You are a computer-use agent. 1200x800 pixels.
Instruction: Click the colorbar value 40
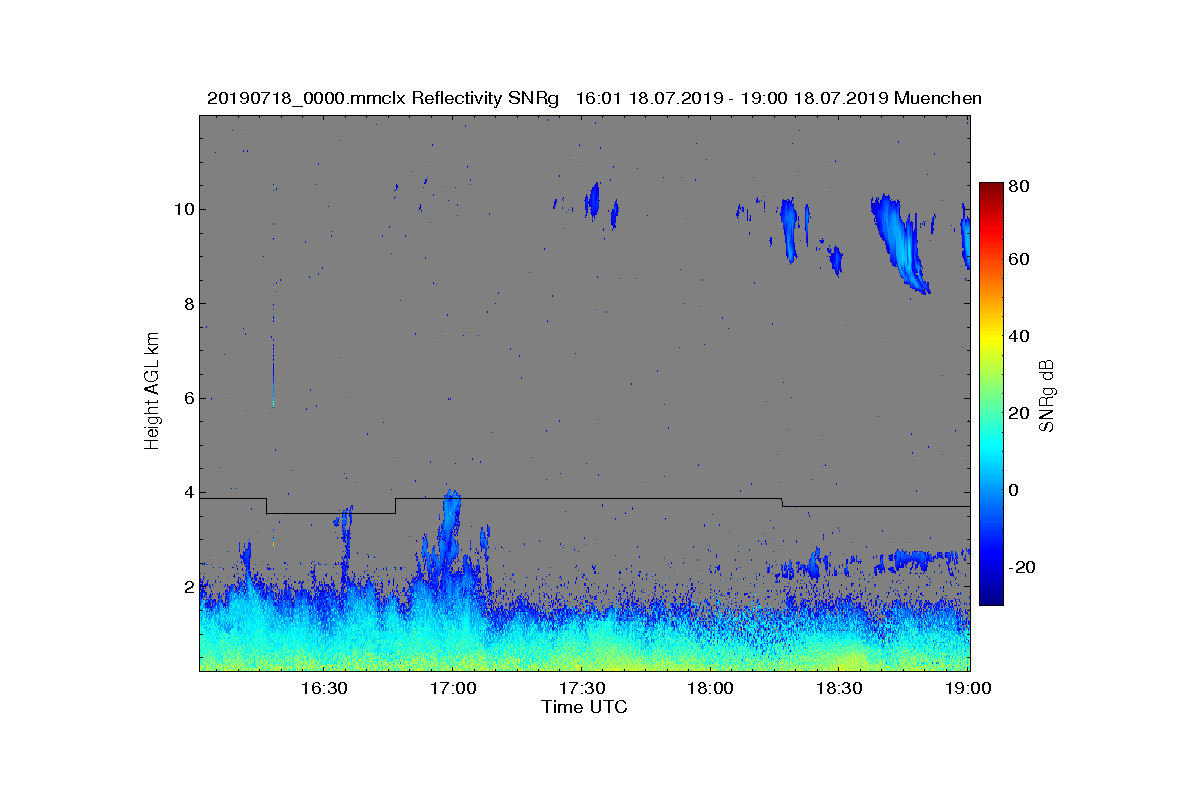point(1020,337)
